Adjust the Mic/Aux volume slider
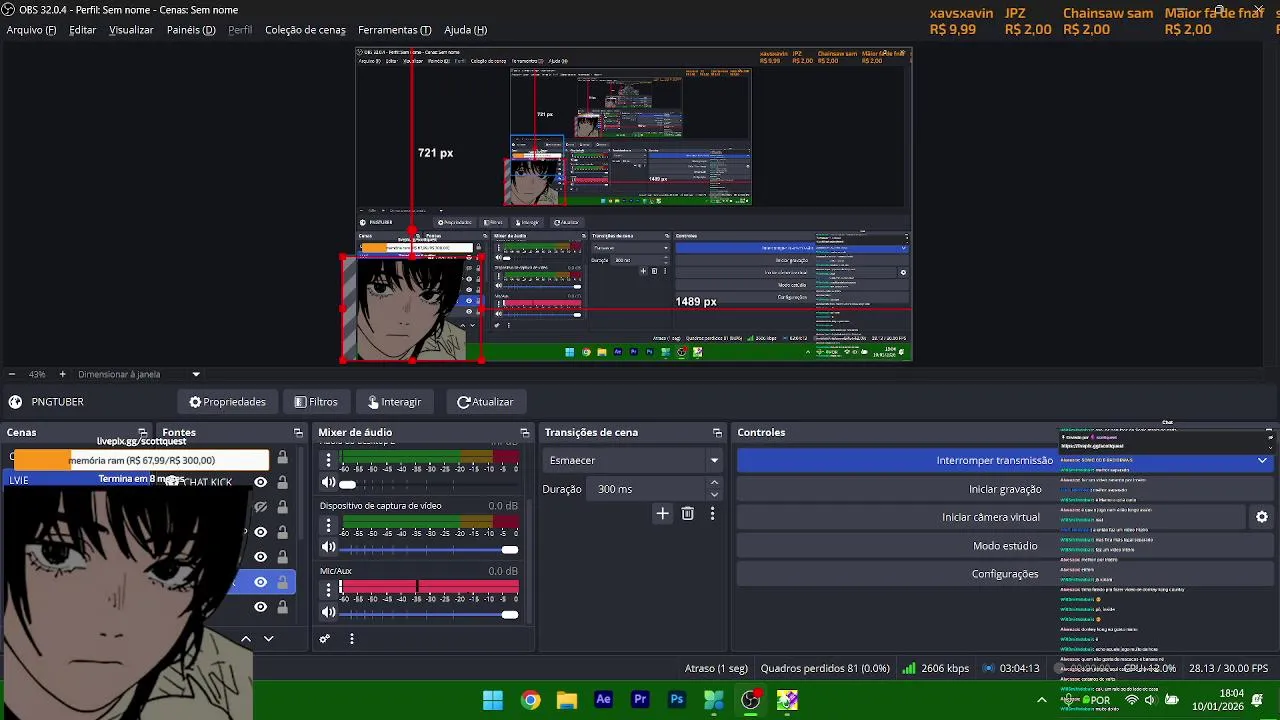This screenshot has width=1280, height=720. [429, 614]
